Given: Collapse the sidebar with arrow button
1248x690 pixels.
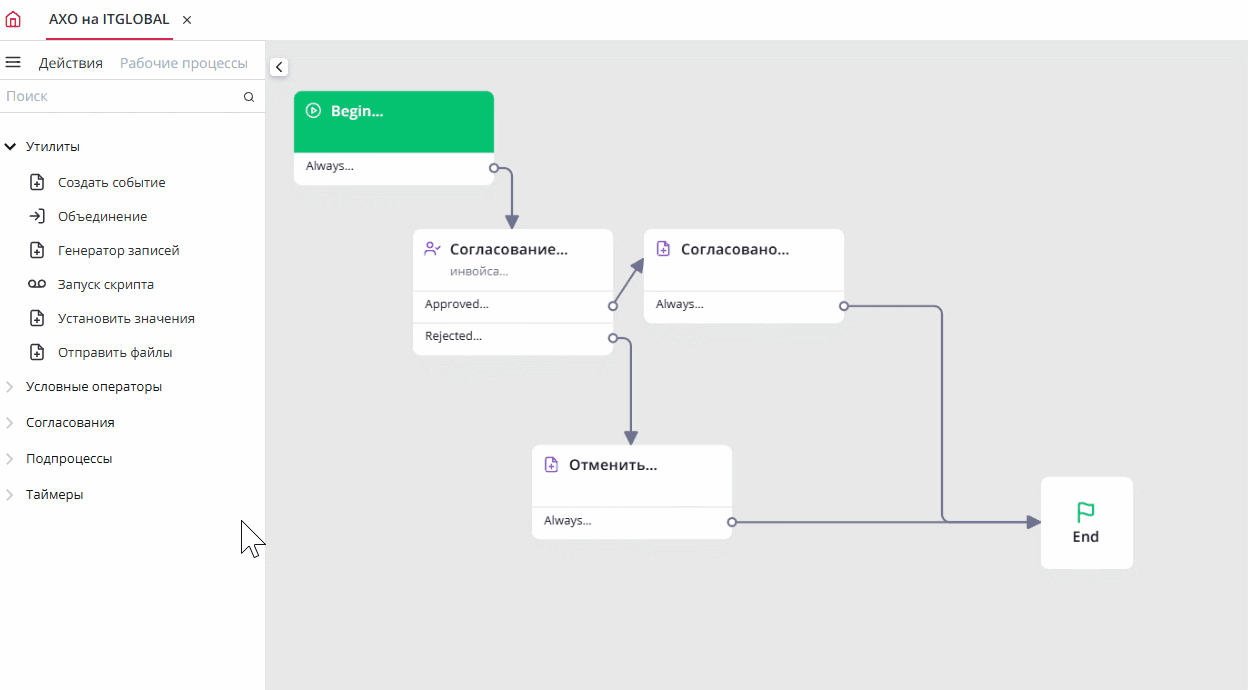Looking at the screenshot, I should (x=279, y=67).
